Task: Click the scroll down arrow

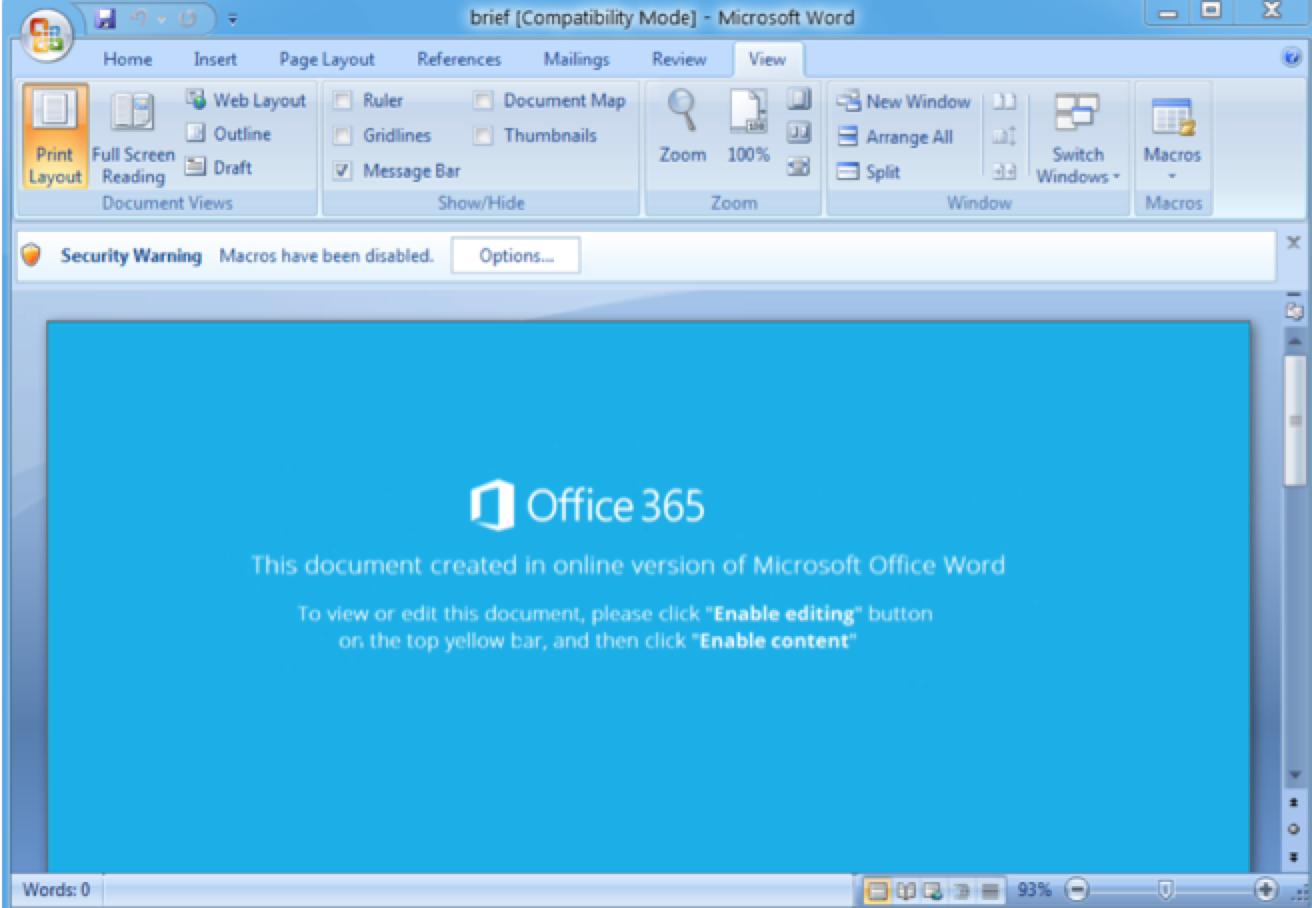Action: pos(1295,775)
